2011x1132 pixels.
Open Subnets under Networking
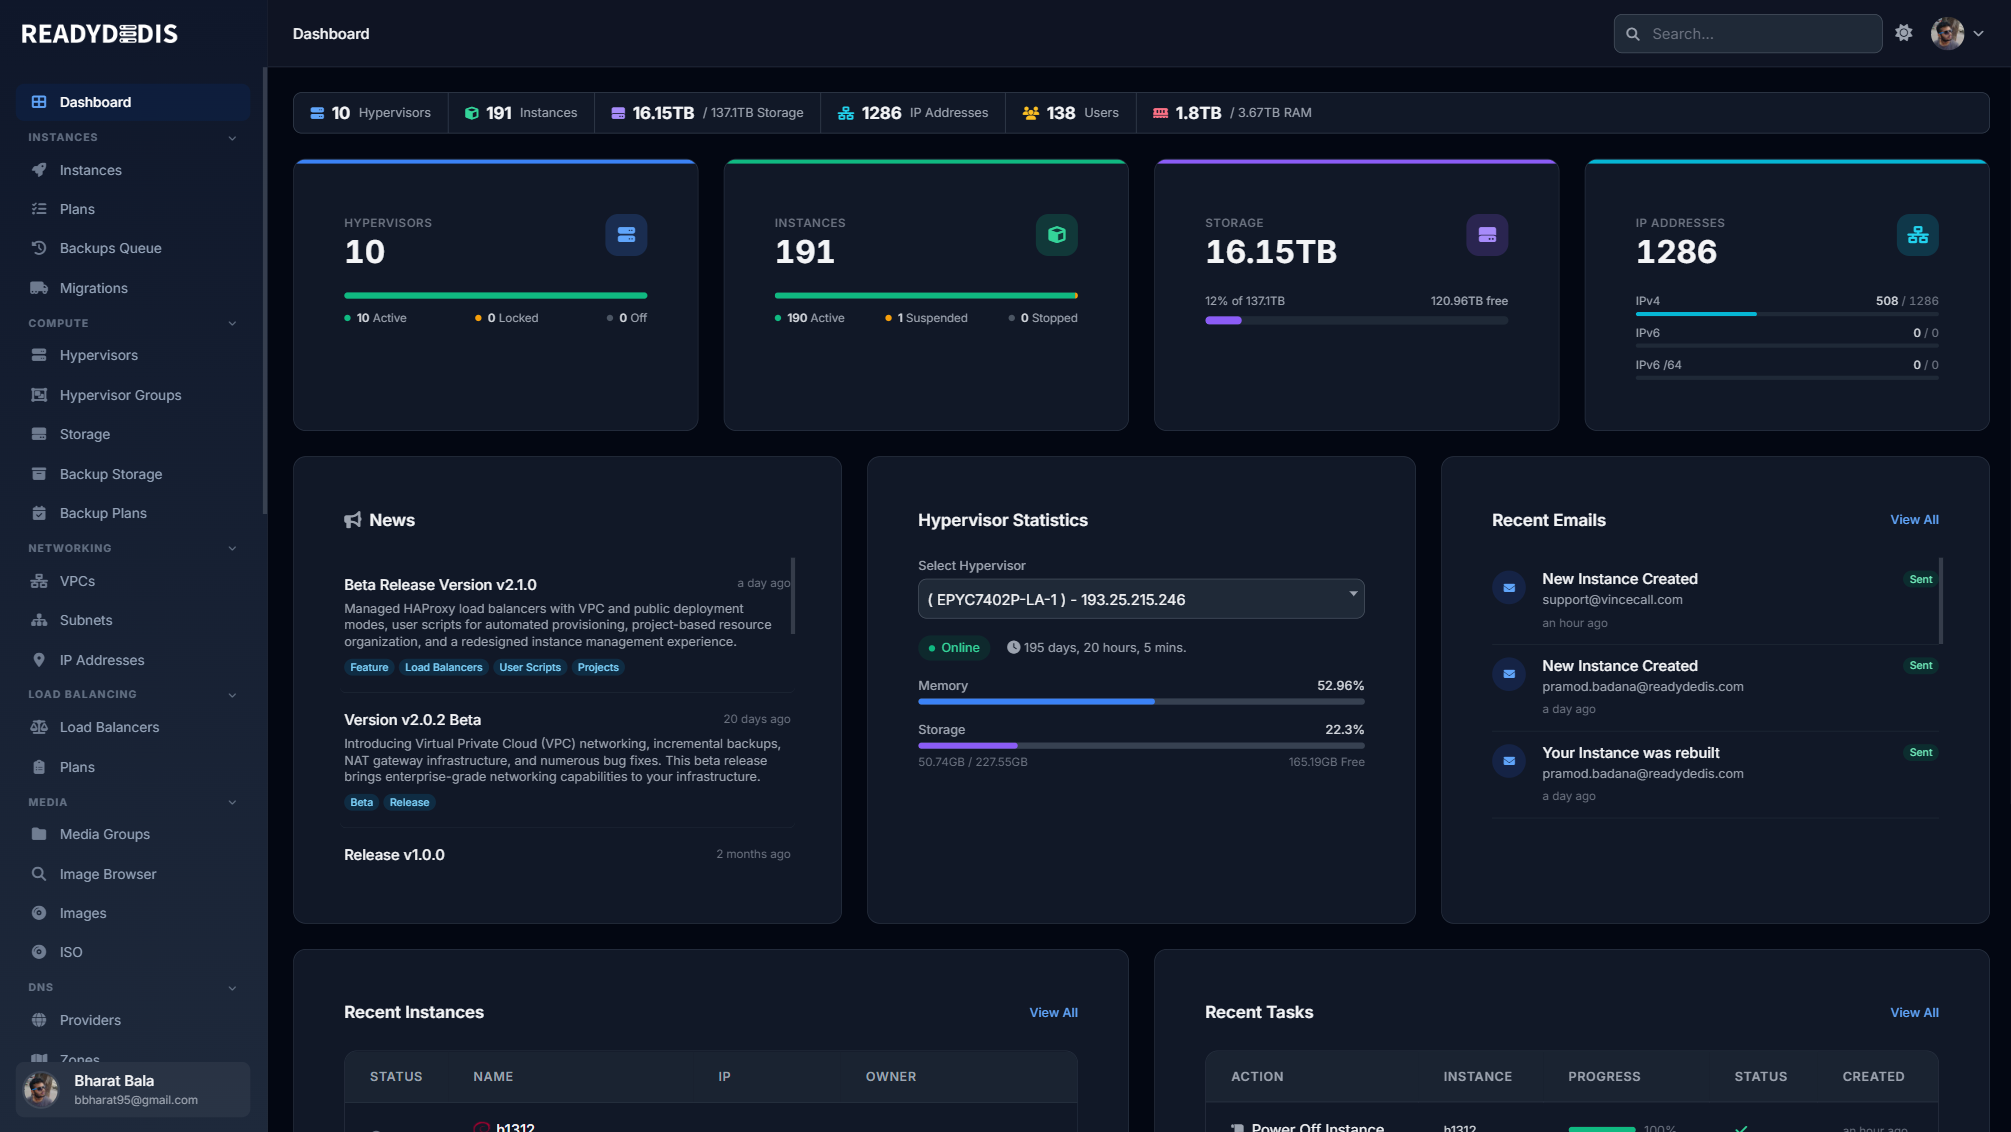[85, 619]
